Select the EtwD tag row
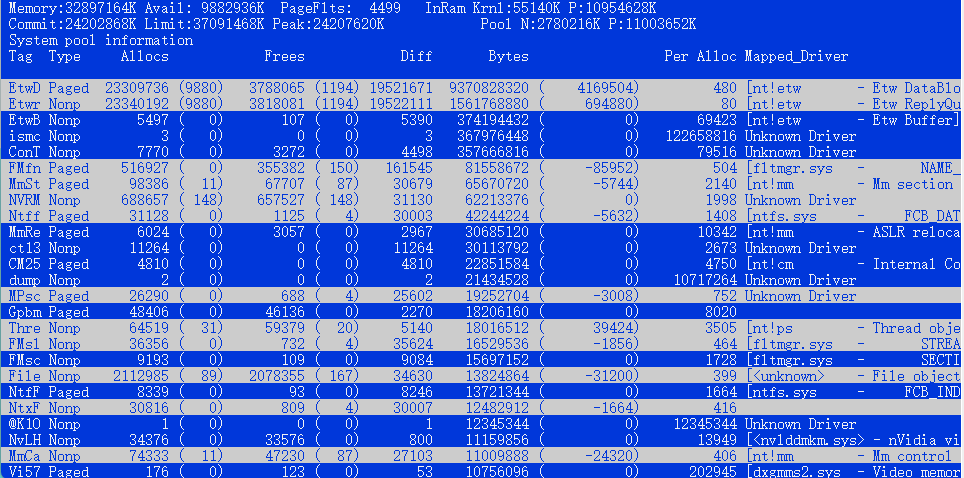This screenshot has width=964, height=478. pyautogui.click(x=482, y=88)
